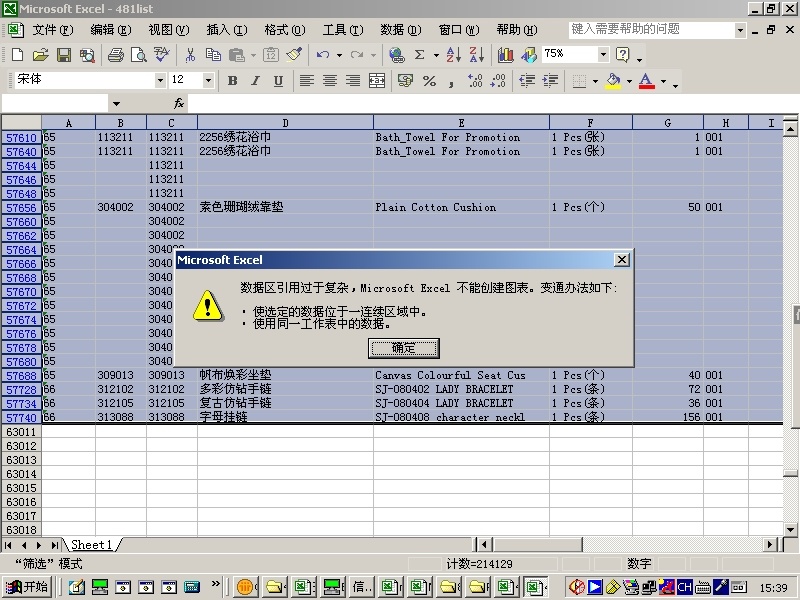Screen dimensions: 800x600
Task: Open the 格式(O) menu
Action: (x=285, y=30)
